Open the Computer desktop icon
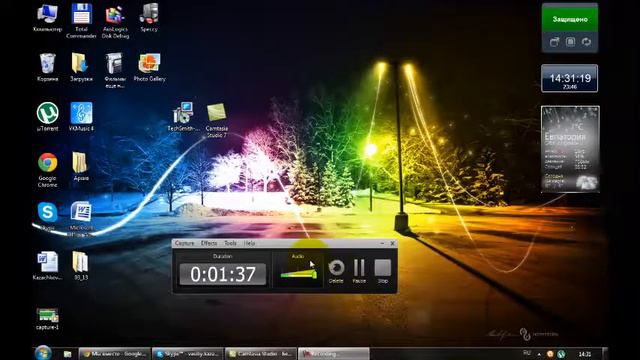Screen dimensions: 640x360 [x=47, y=18]
